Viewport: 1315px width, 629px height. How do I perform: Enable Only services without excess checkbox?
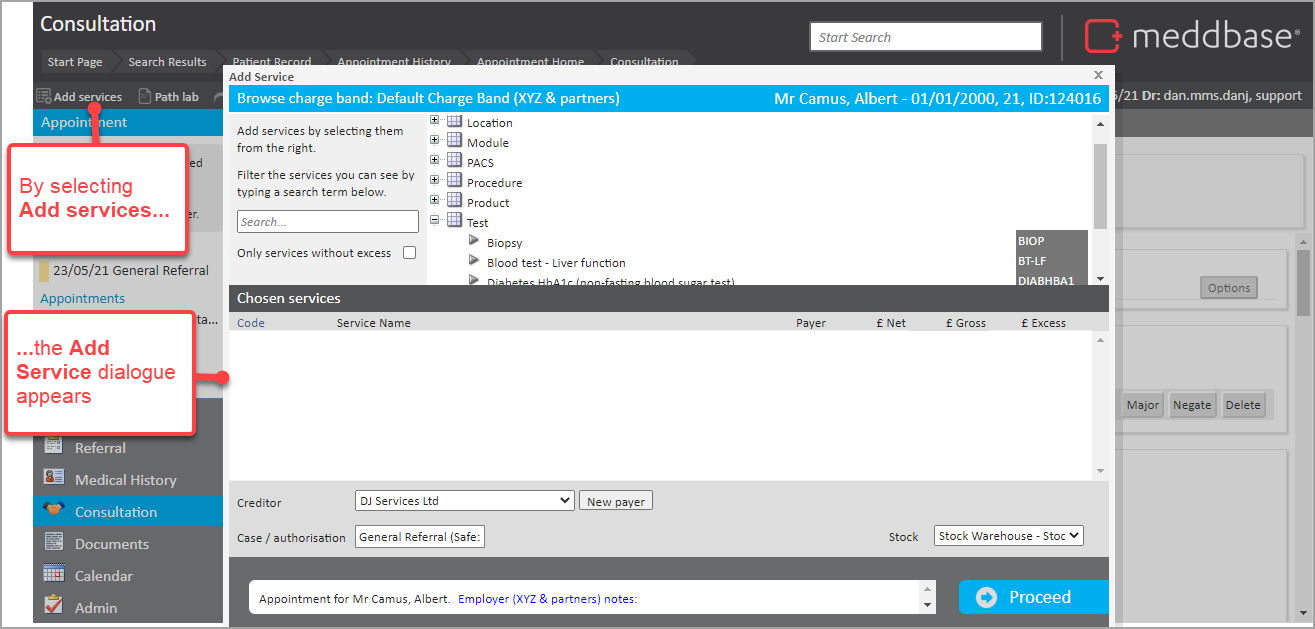pos(409,253)
